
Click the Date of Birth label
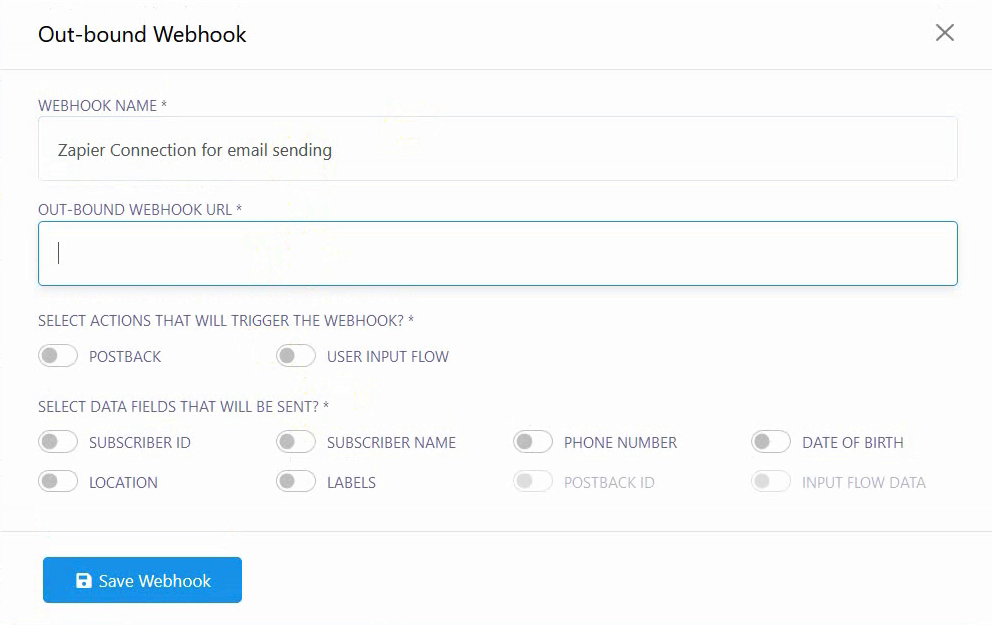tap(852, 443)
